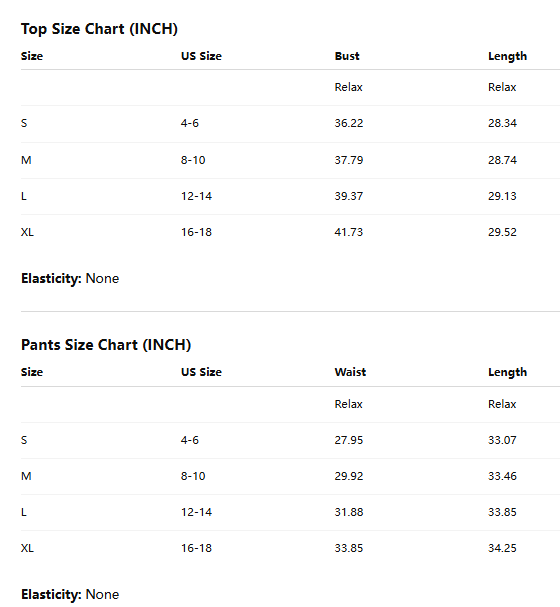Viewport: 560px width, 607px height.
Task: Click the S size row in top chart
Action: coord(290,123)
